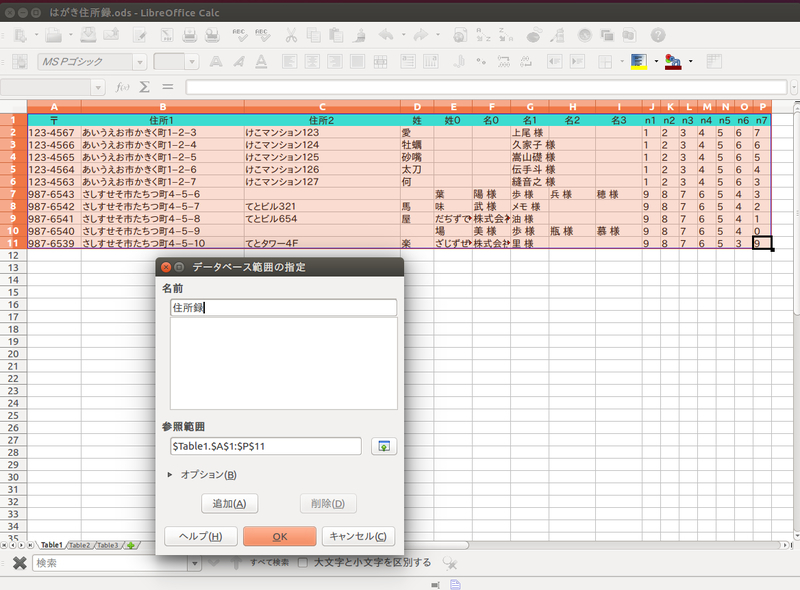Toggle Bold formatting icon
This screenshot has height=590, width=800.
click(x=216, y=62)
